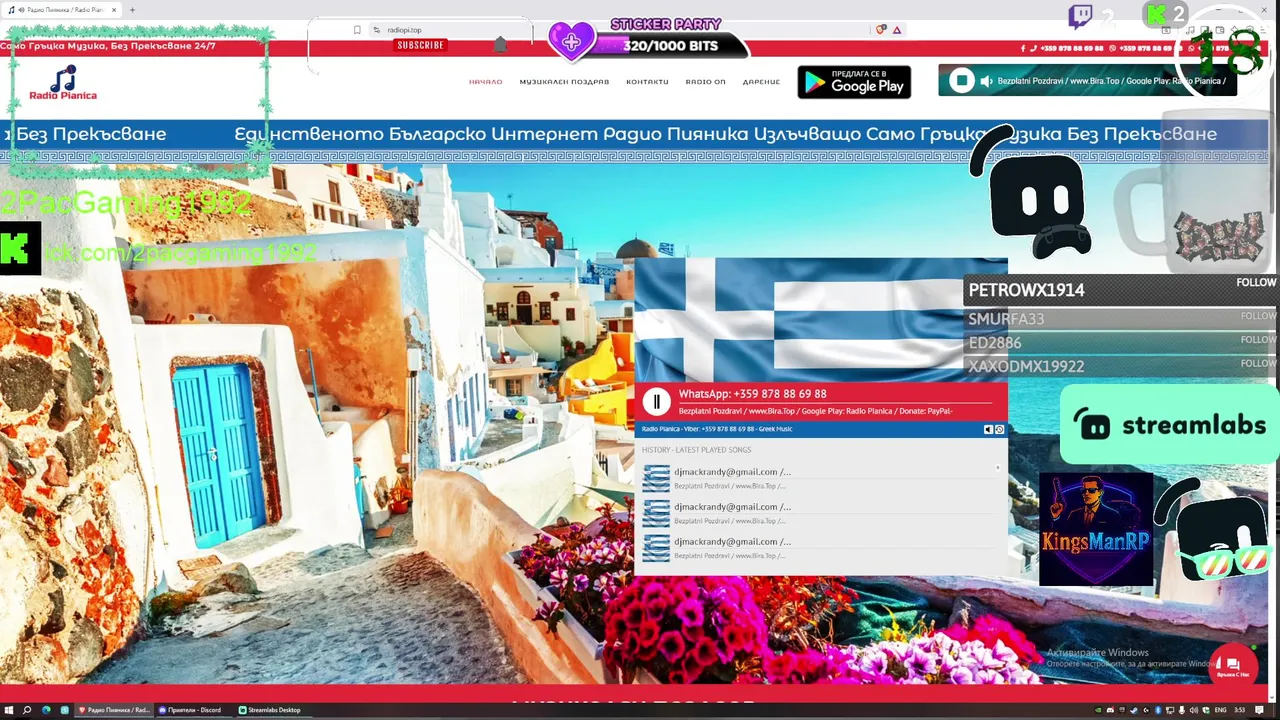Click the Twitch logo icon
Viewport: 1280px width, 720px height.
(x=1081, y=15)
